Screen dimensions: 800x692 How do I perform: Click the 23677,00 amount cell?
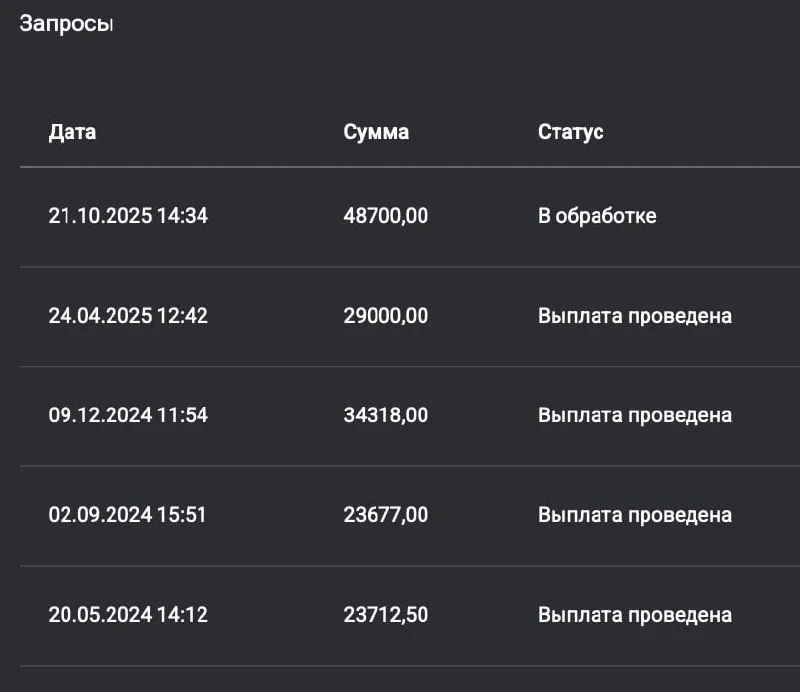[x=385, y=515]
